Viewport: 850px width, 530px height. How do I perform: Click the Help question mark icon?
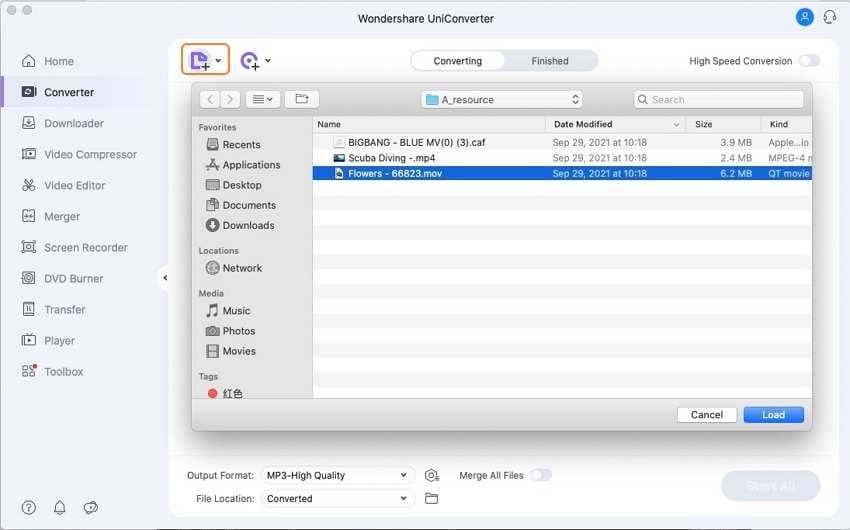(x=29, y=507)
